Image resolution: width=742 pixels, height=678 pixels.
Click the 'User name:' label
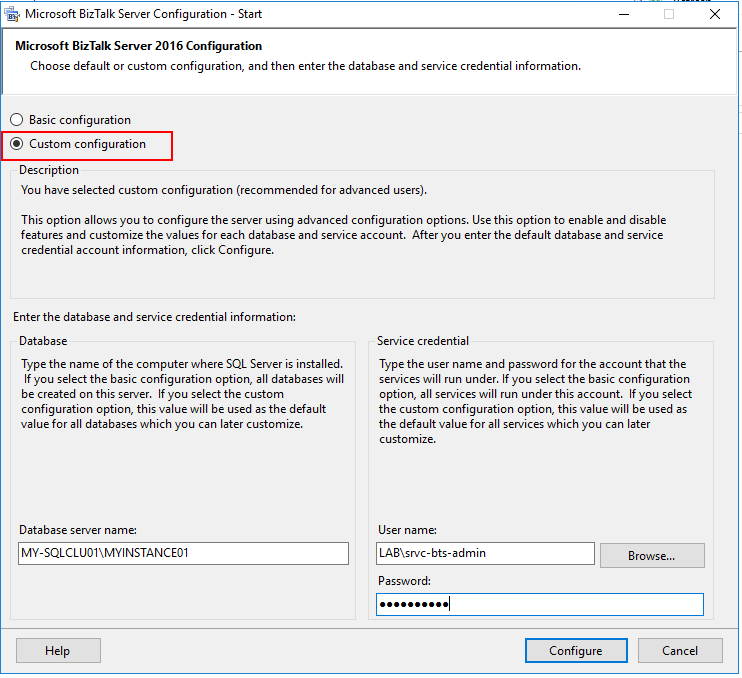(407, 530)
